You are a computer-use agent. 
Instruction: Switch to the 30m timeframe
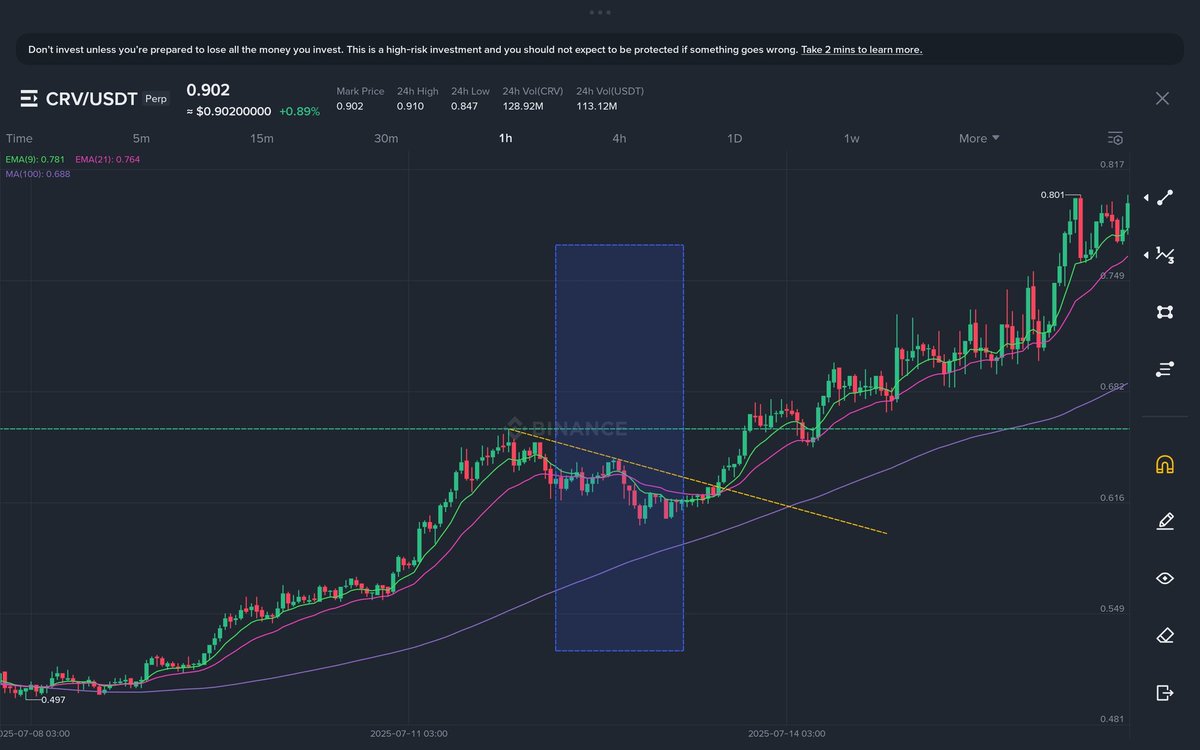click(x=386, y=138)
